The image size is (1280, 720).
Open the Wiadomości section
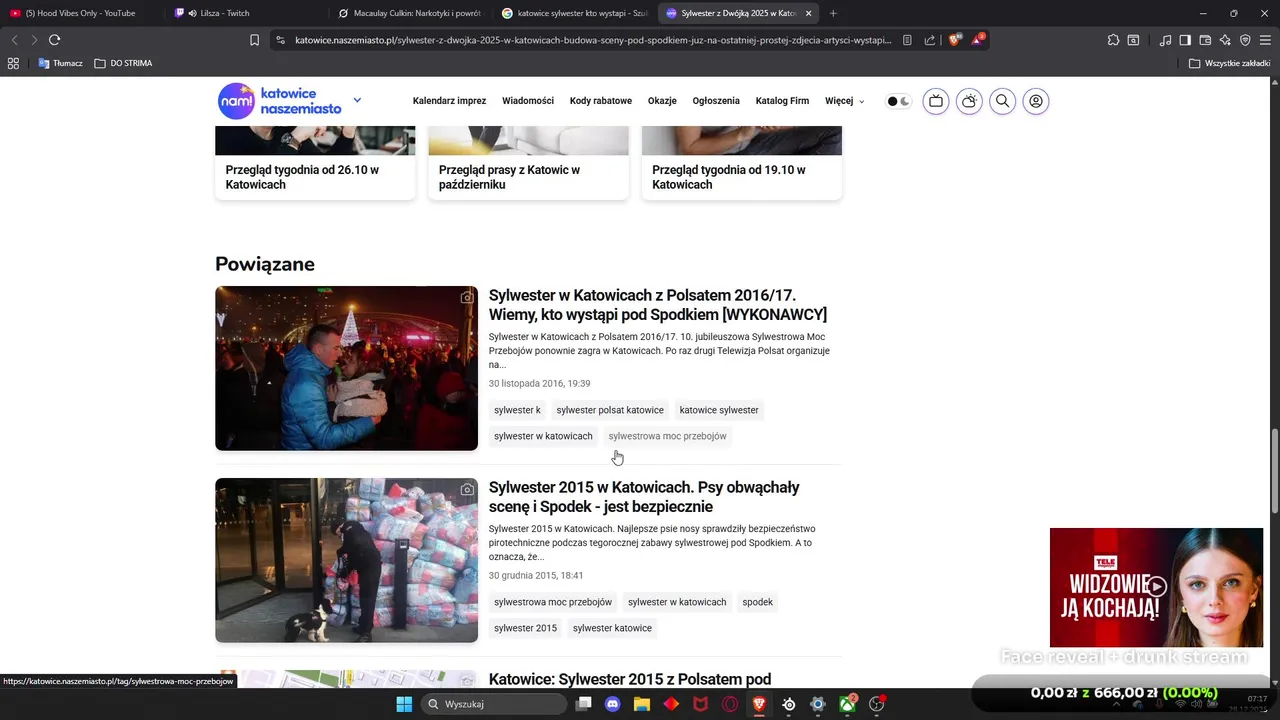click(528, 101)
